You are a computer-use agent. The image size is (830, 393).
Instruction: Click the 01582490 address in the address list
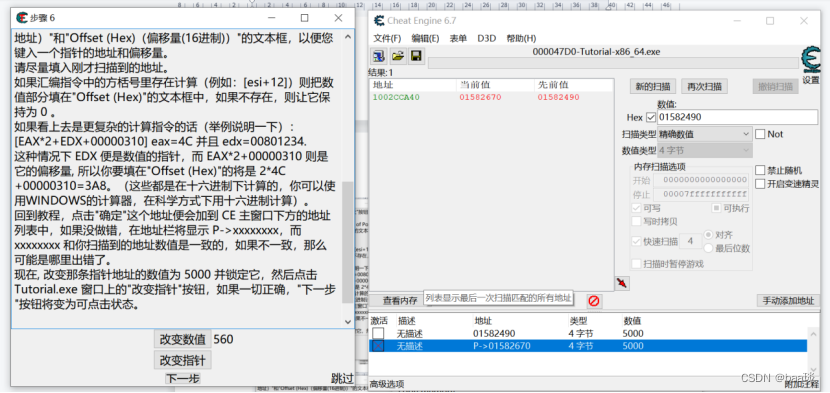coord(494,334)
